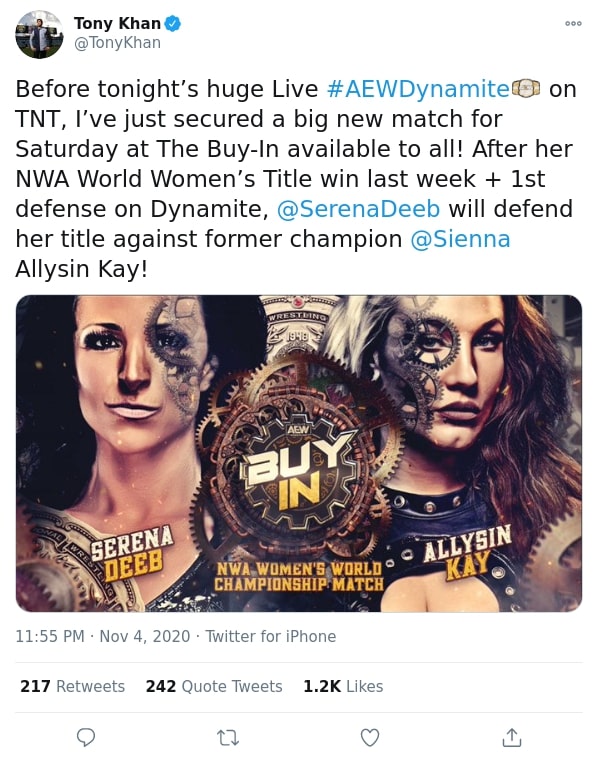Click the championship belt emoji icon
Image resolution: width=598 pixels, height=761 pixels.
click(526, 88)
